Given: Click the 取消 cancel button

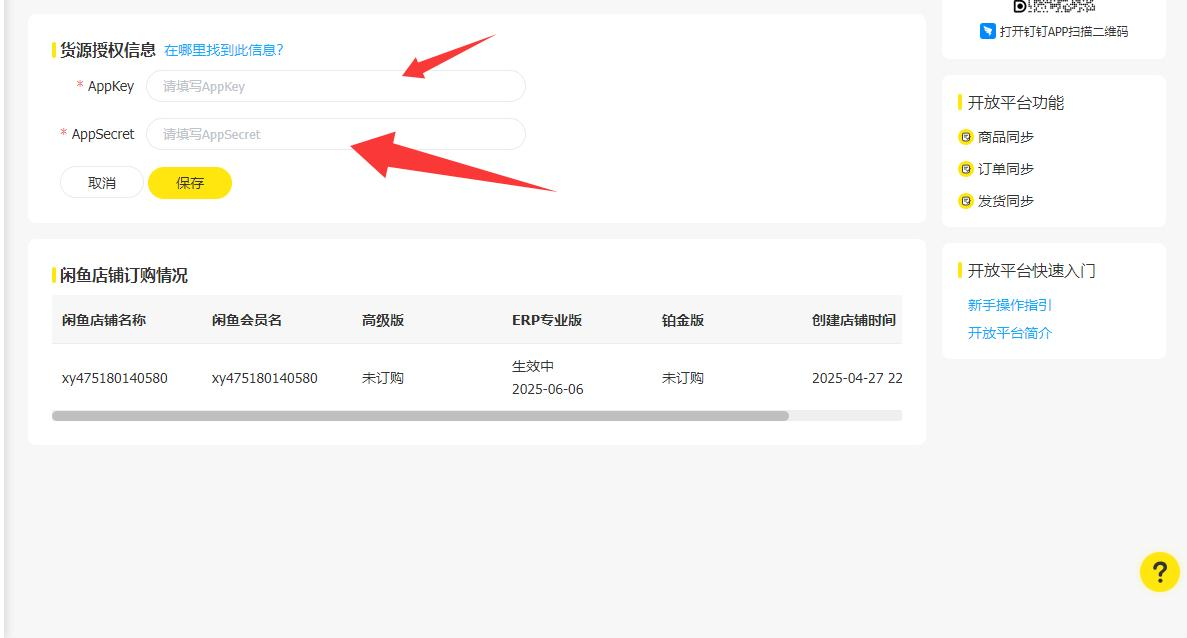Looking at the screenshot, I should pyautogui.click(x=101, y=183).
